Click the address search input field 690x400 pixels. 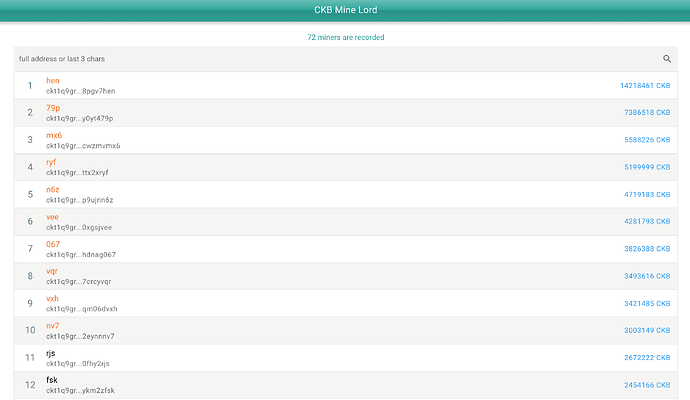point(330,59)
